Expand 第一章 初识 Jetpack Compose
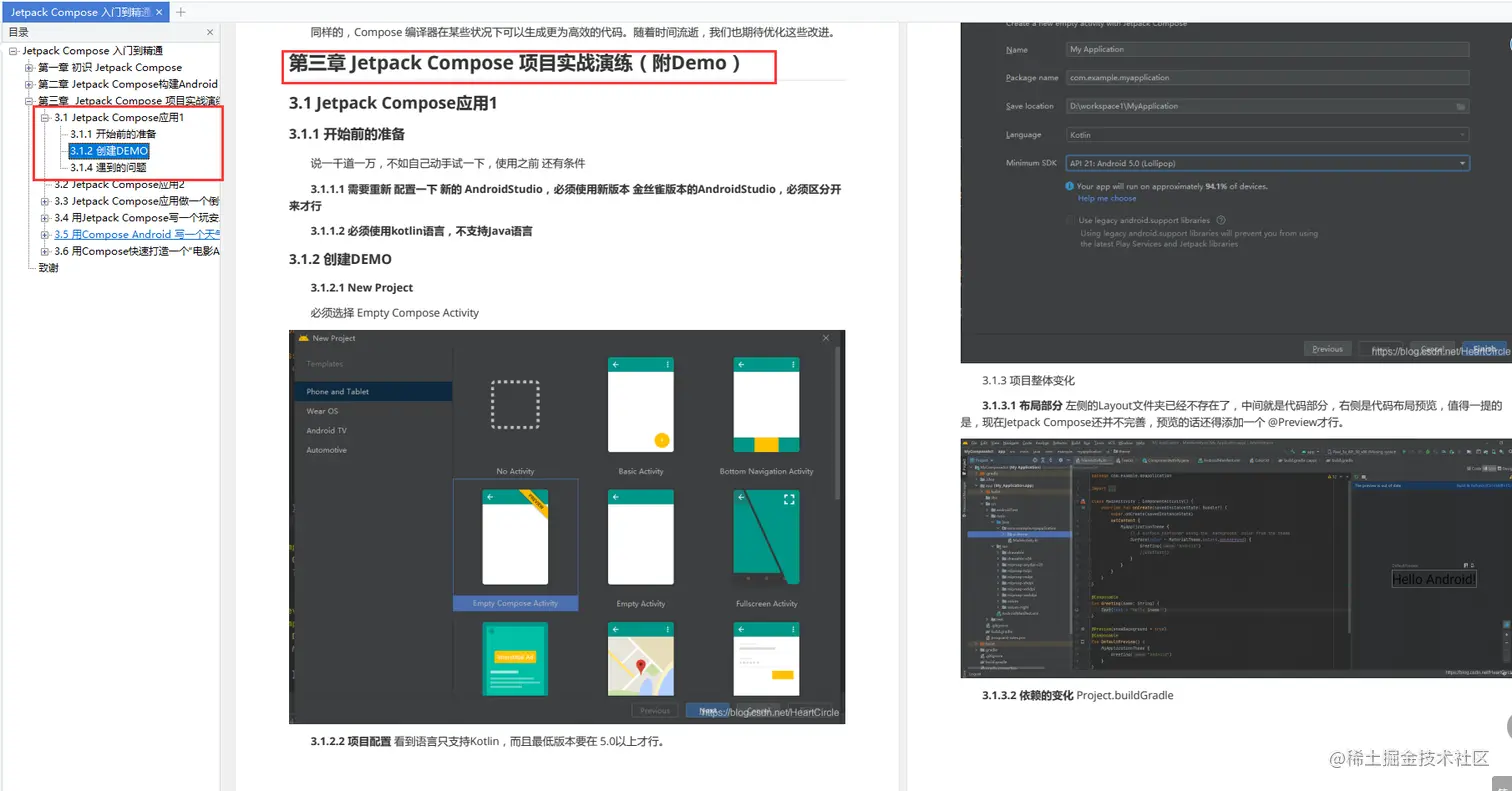Screen dimensions: 1512x791 point(29,67)
